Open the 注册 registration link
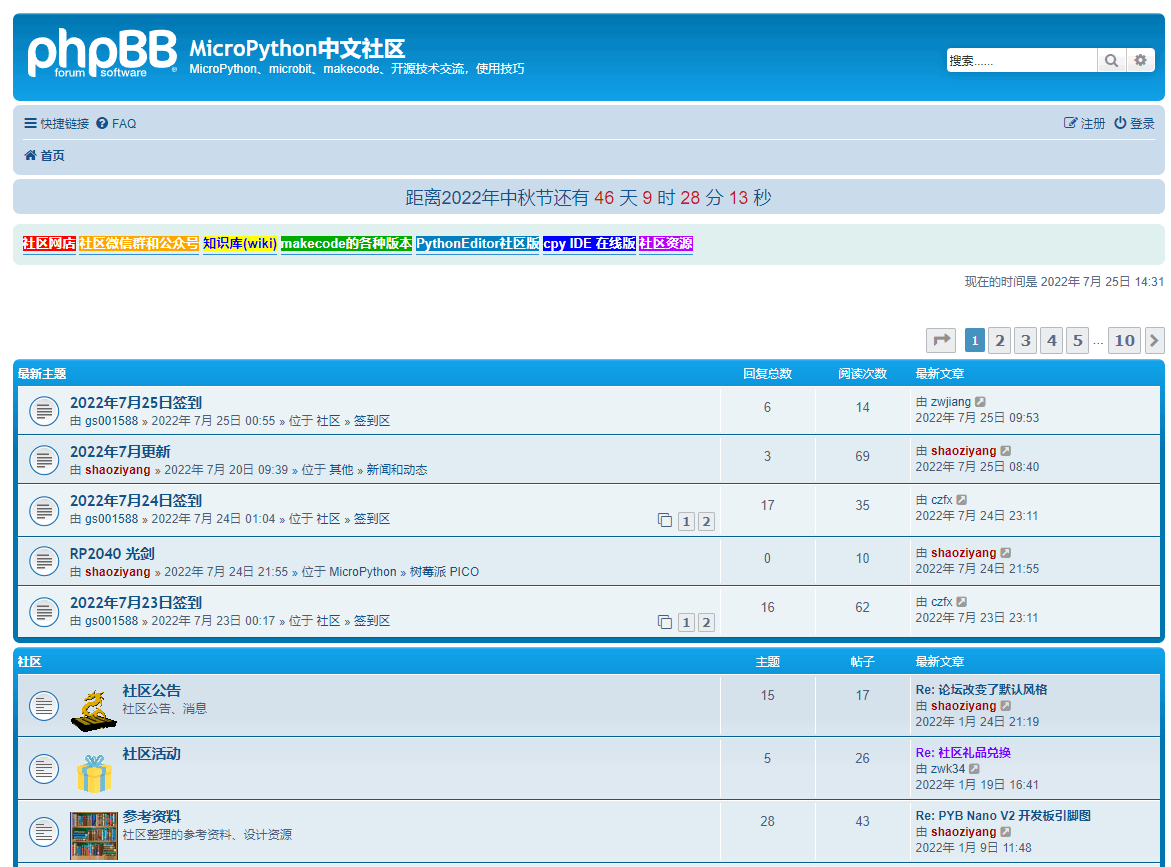Viewport: 1171px width, 867px height. point(1085,124)
